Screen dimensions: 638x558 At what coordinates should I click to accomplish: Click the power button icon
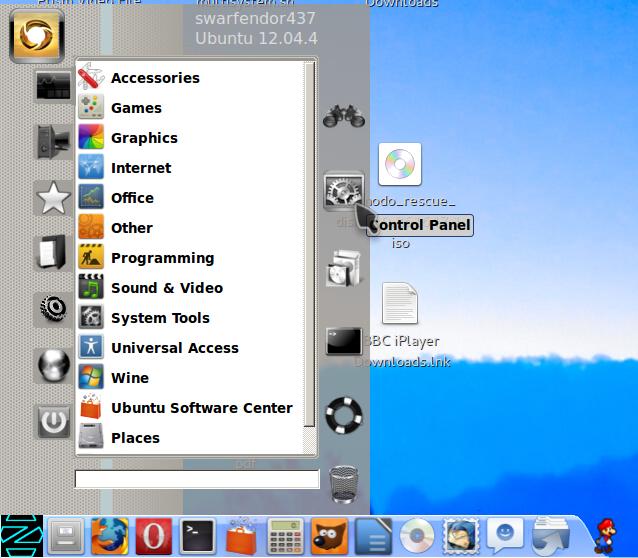tap(53, 421)
